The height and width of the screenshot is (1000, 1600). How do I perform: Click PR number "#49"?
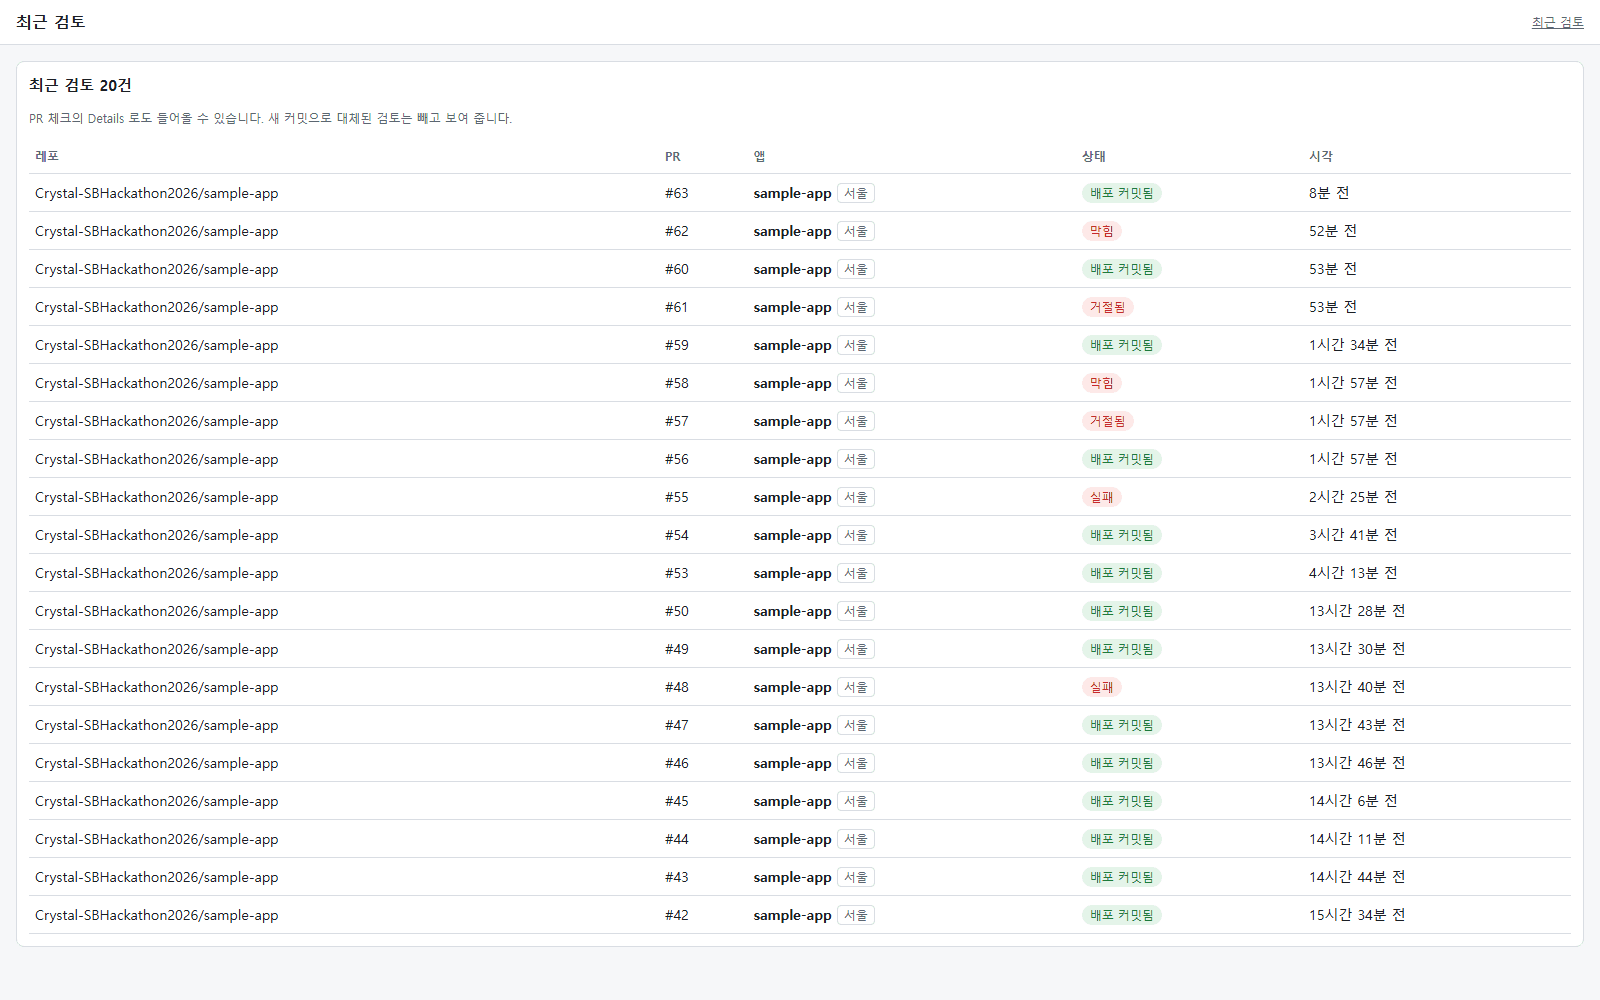[677, 649]
